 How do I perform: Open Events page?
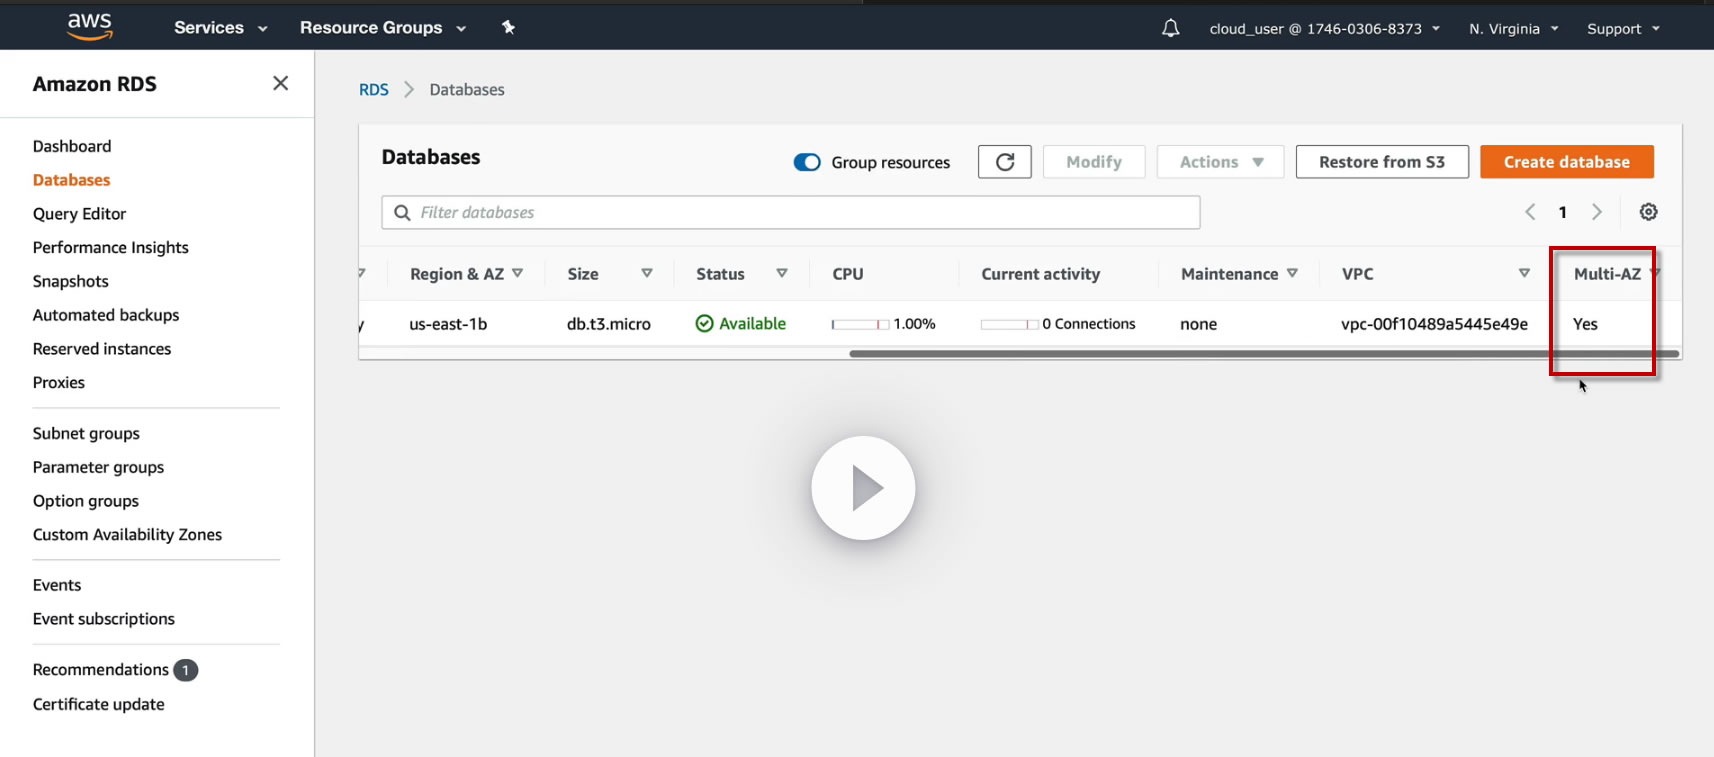(x=57, y=586)
